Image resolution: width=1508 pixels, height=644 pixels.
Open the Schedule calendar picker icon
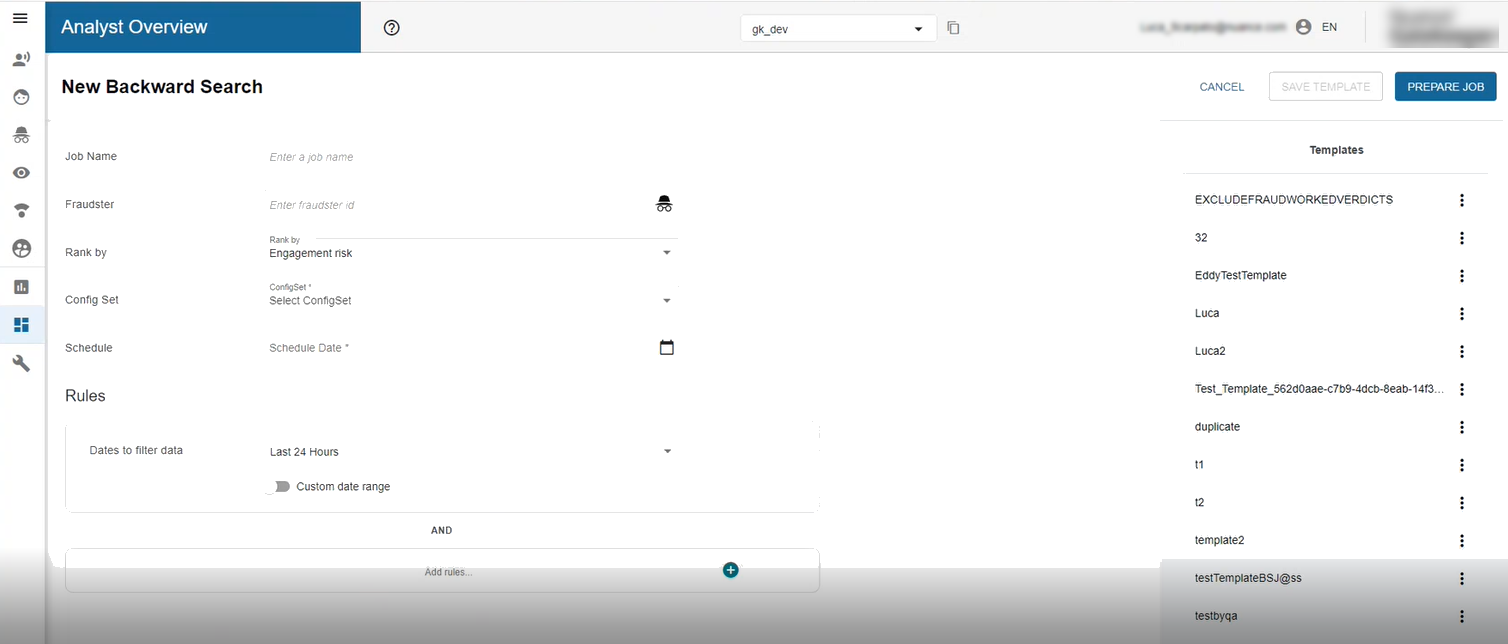coord(667,348)
